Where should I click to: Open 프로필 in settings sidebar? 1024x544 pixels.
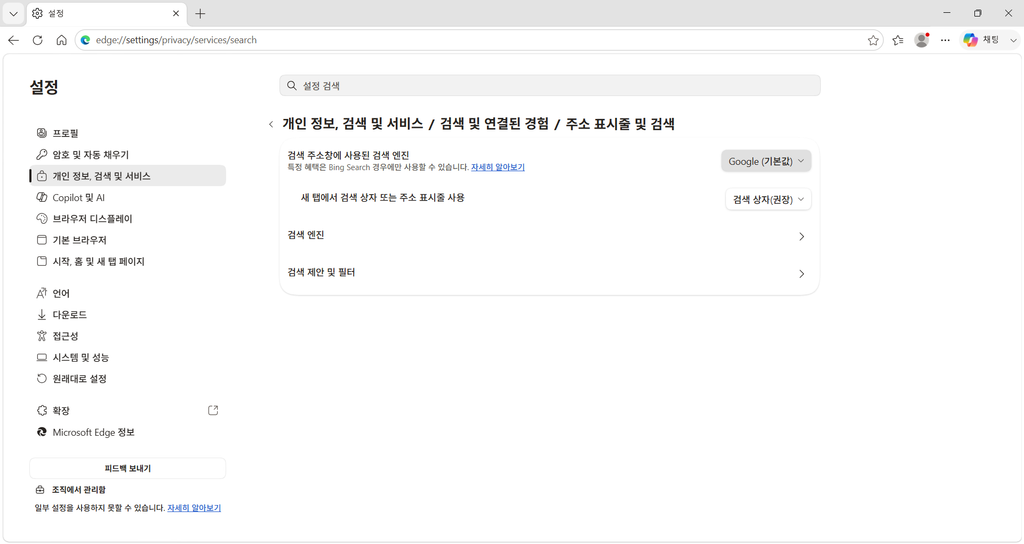[128, 133]
